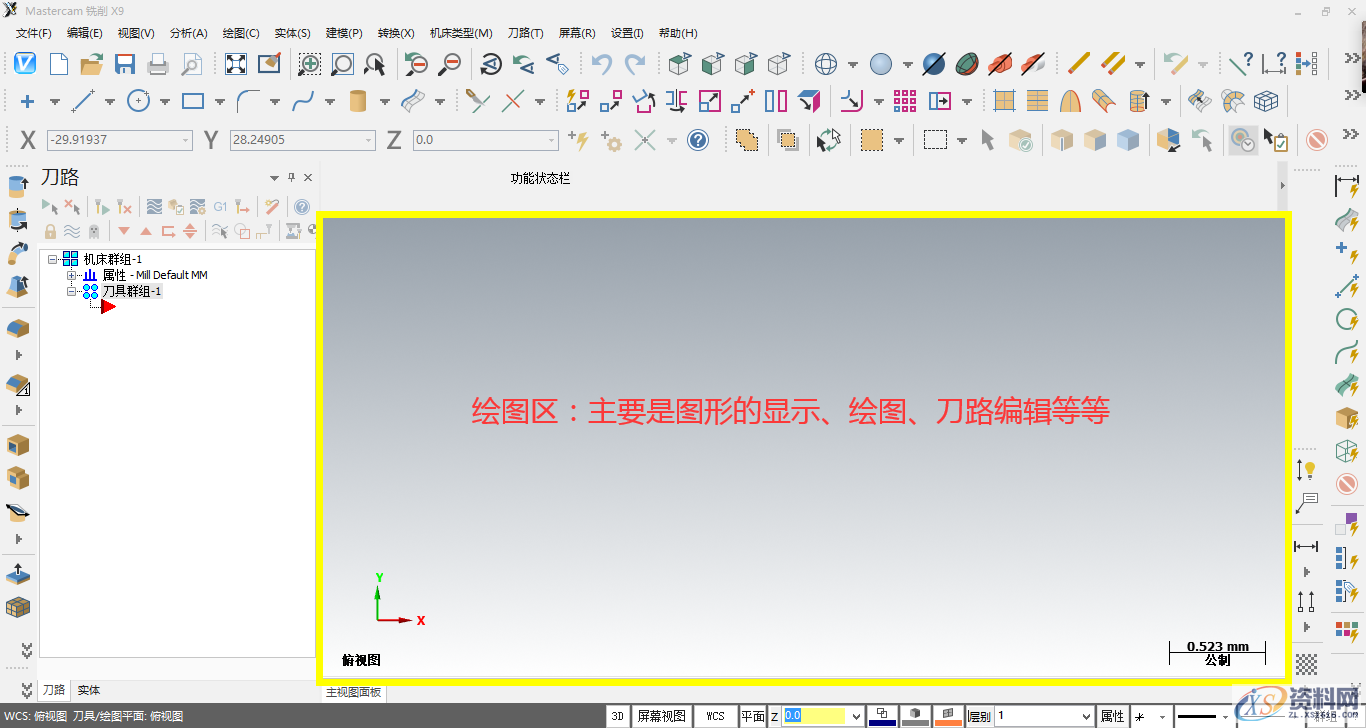The height and width of the screenshot is (728, 1366).
Task: Run the Backplot toolpath icon
Action: tap(155, 207)
